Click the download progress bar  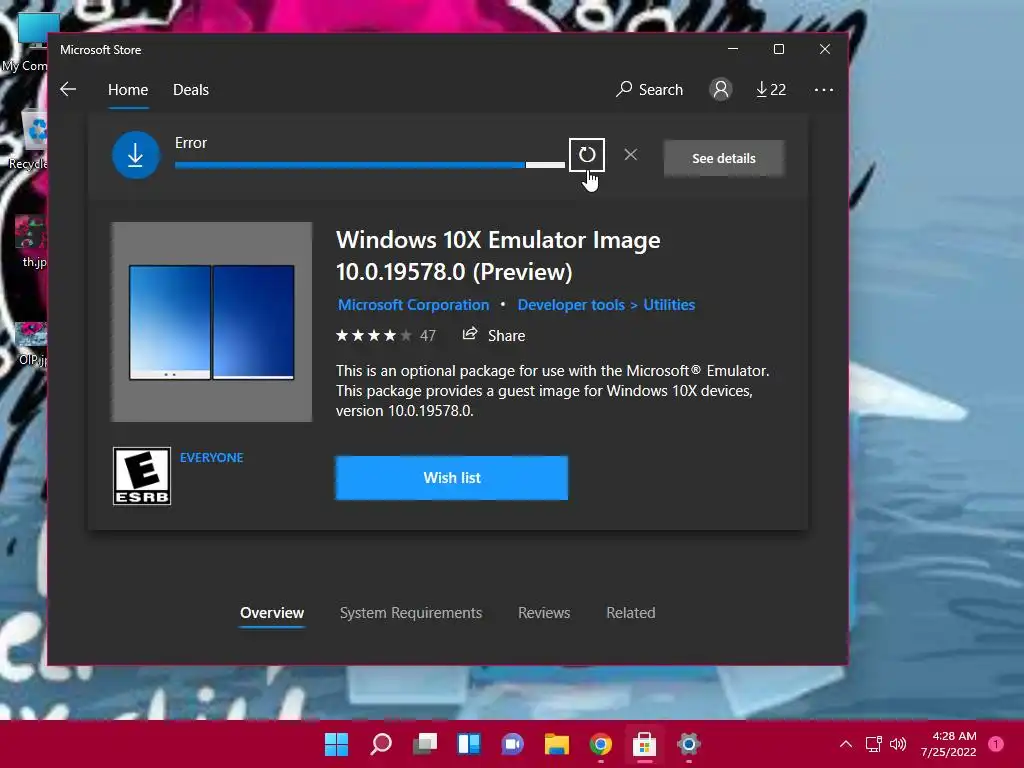pos(370,165)
